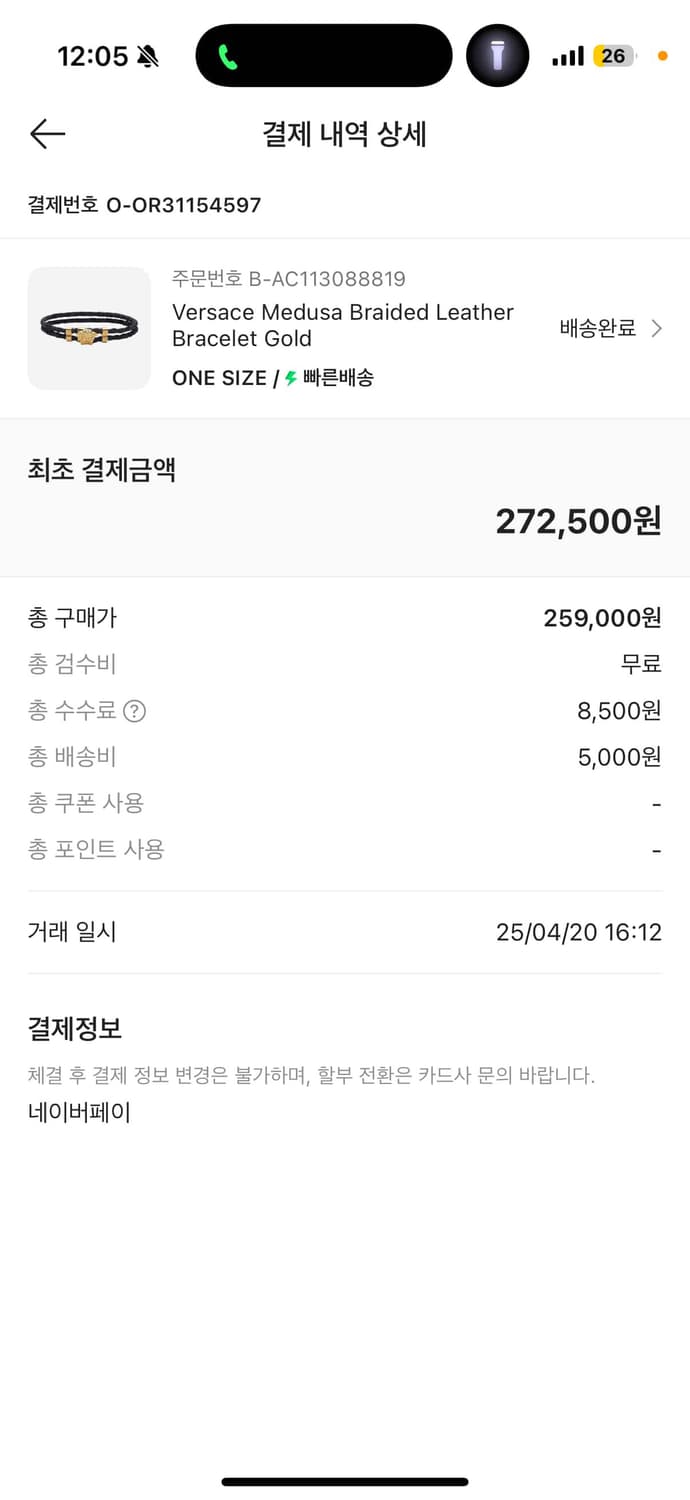Tap the muted bell icon

pos(148,57)
